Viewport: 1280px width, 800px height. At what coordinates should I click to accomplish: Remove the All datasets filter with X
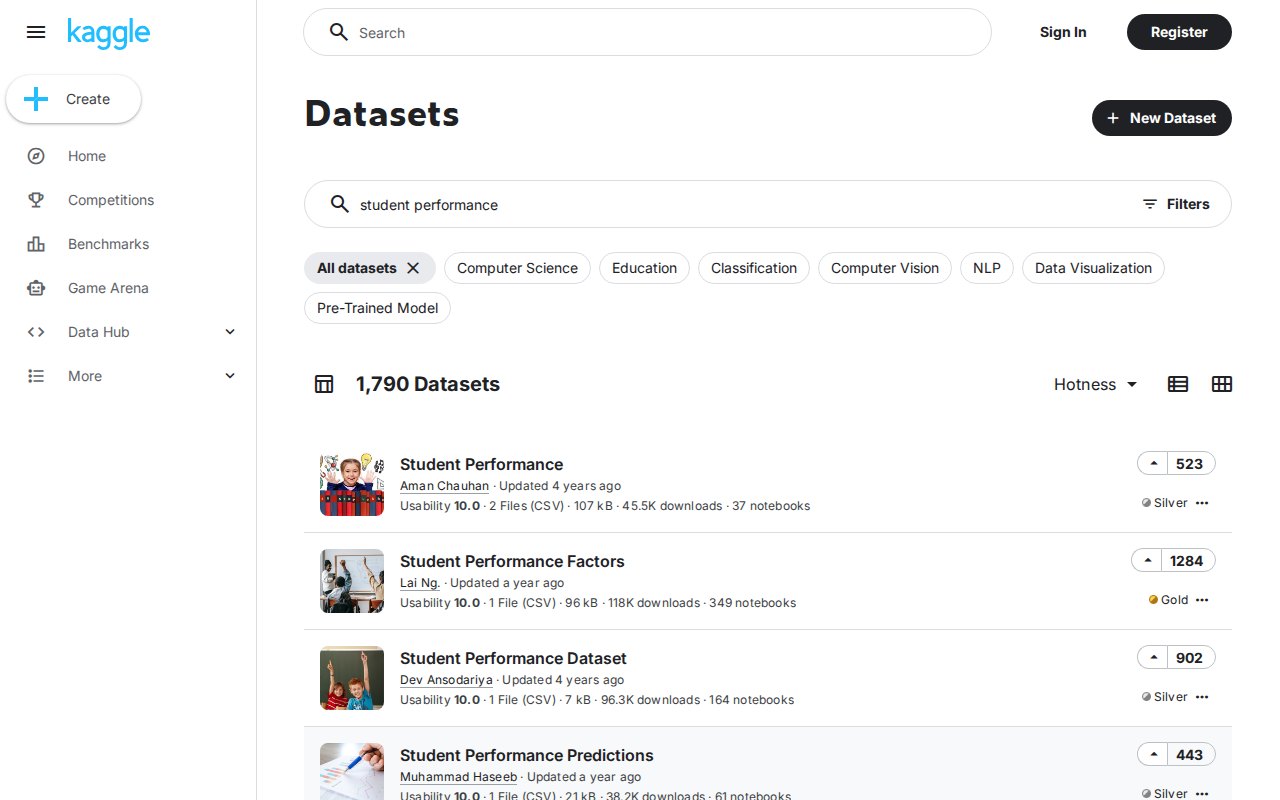pos(413,268)
